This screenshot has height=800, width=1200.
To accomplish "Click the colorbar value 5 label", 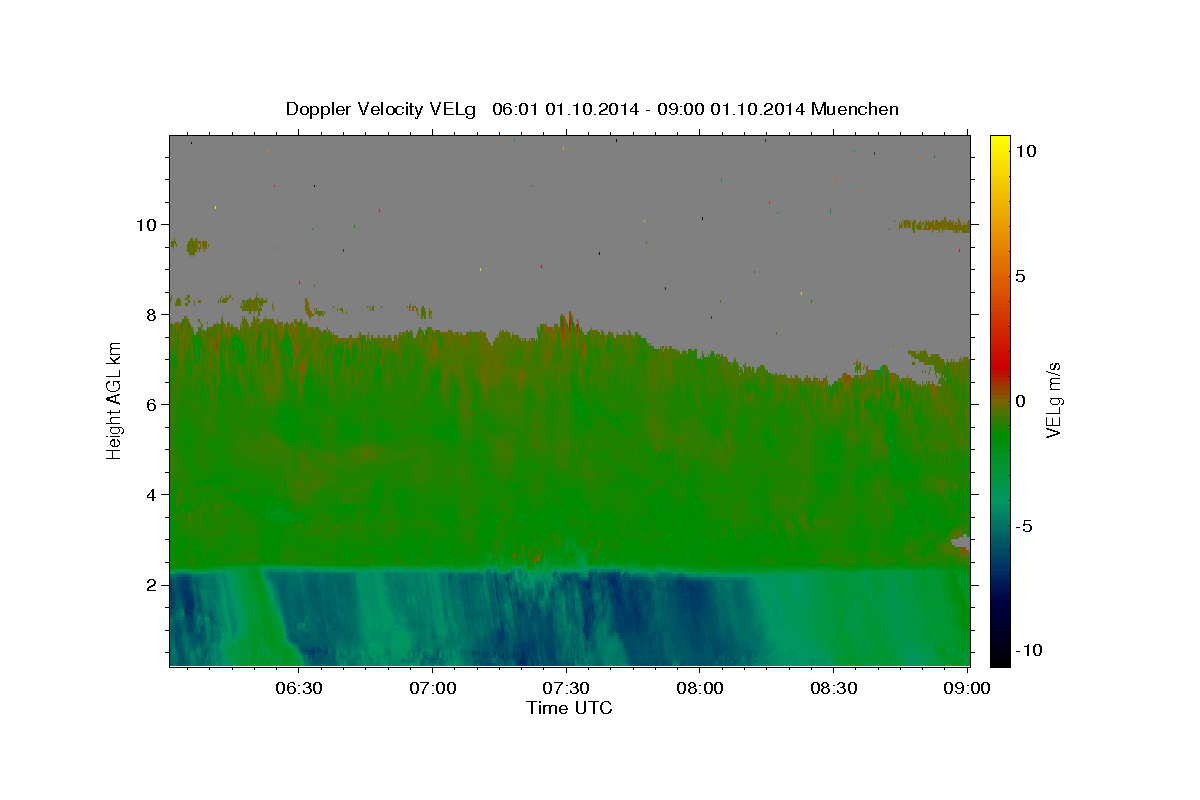I will 1021,275.
